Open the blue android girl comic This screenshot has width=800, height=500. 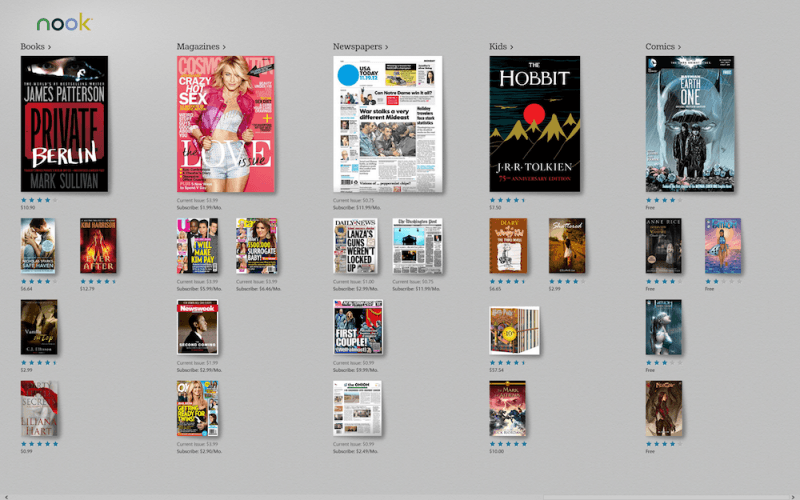(663, 327)
